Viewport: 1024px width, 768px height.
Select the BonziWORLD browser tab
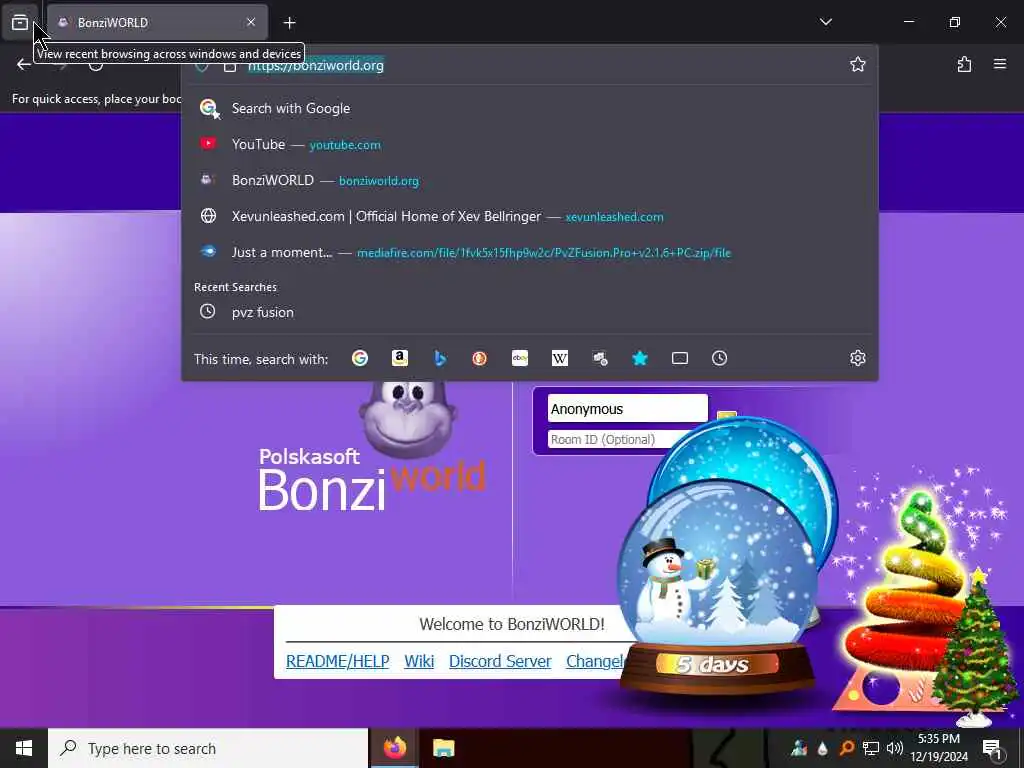click(157, 23)
